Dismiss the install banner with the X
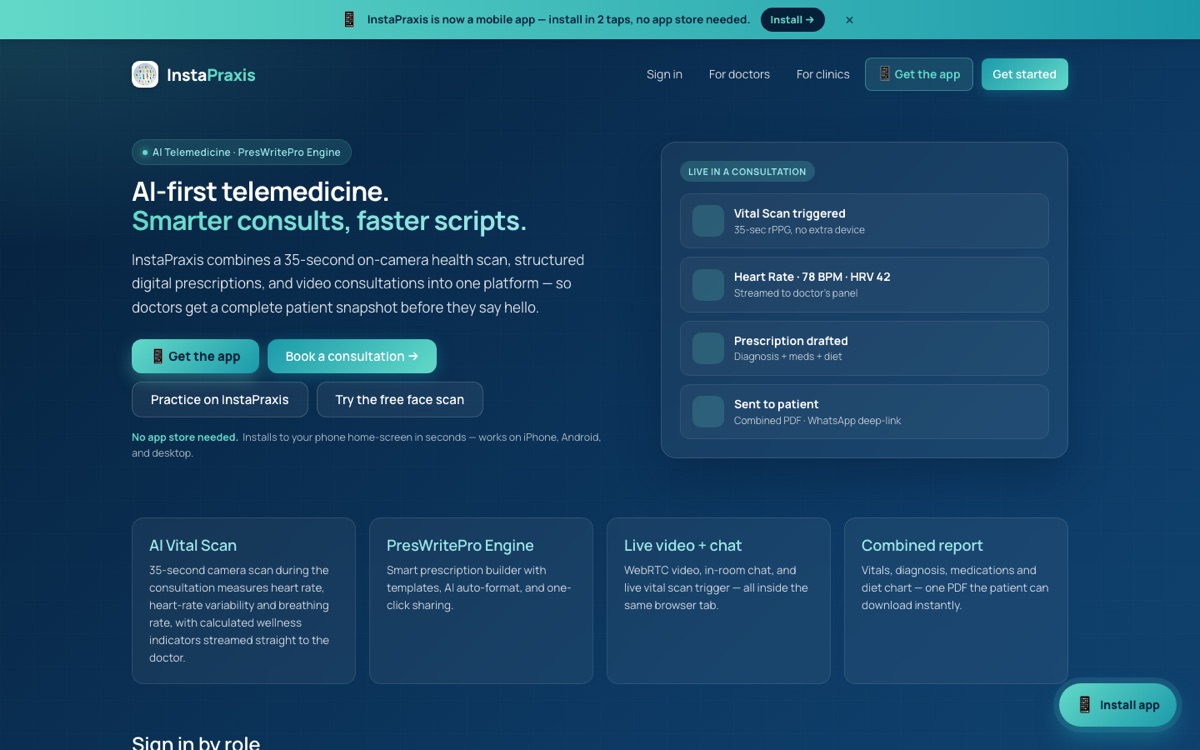1200x750 pixels. (849, 20)
